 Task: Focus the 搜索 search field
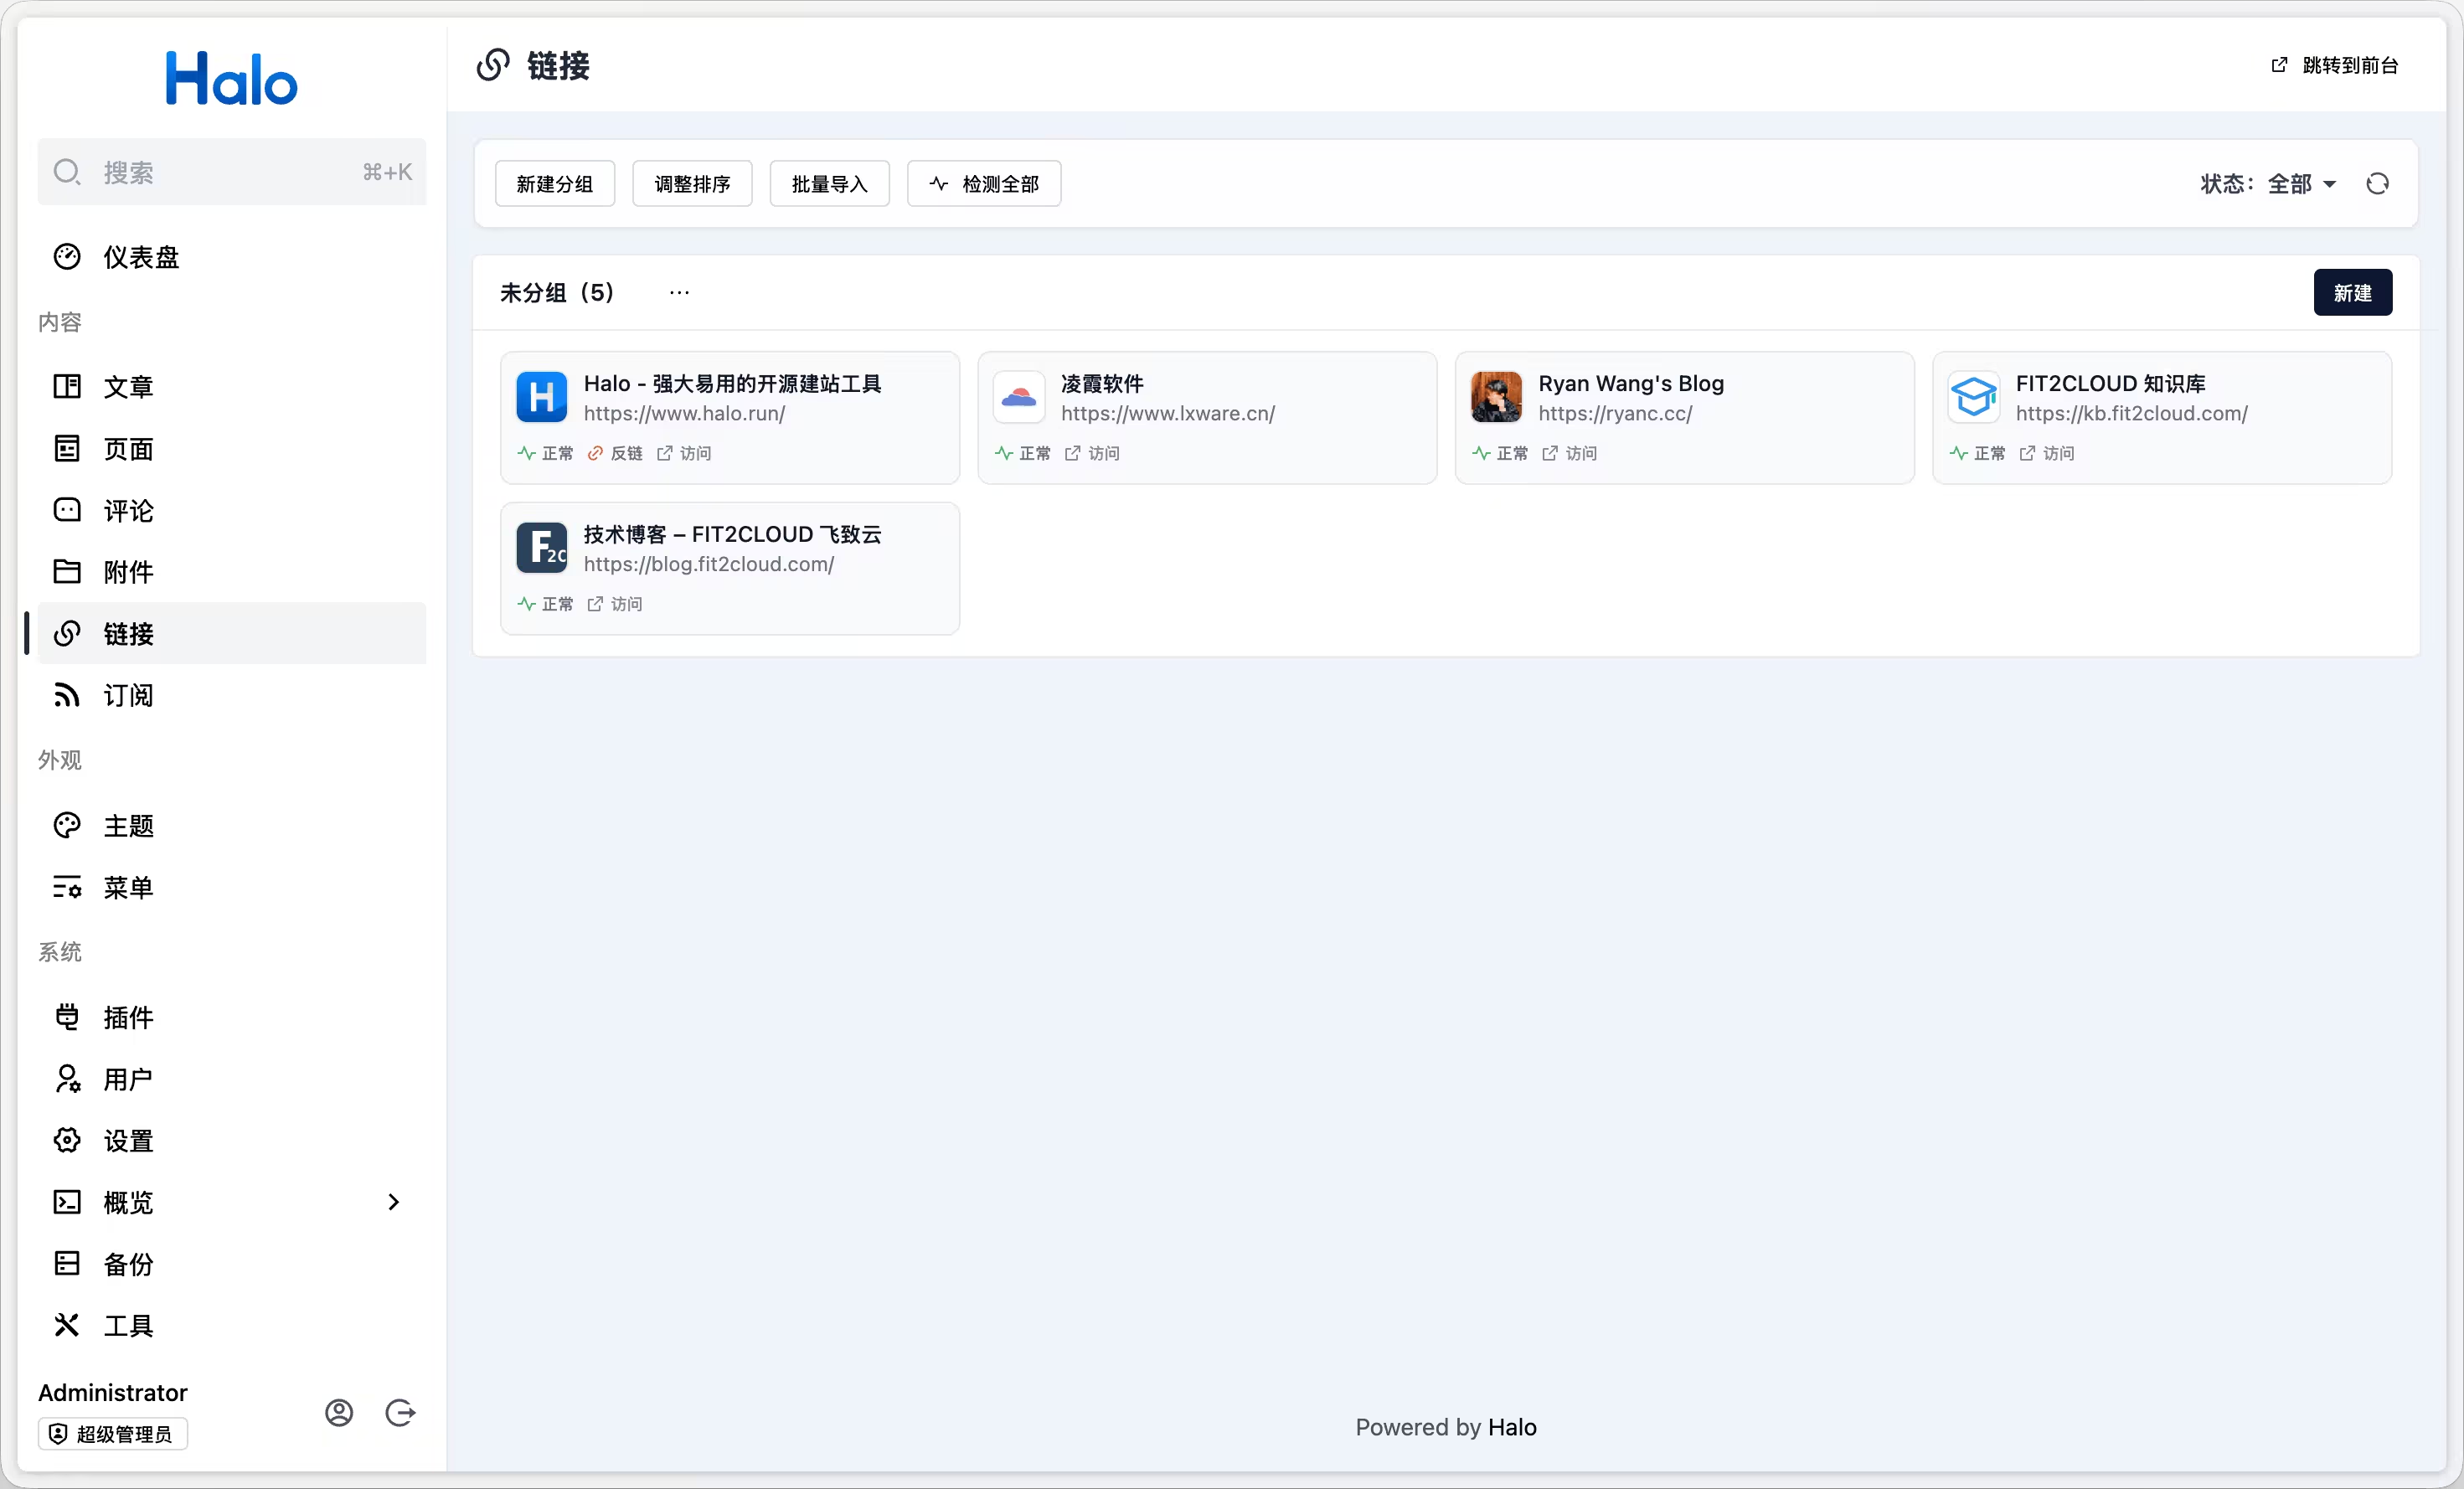[232, 172]
